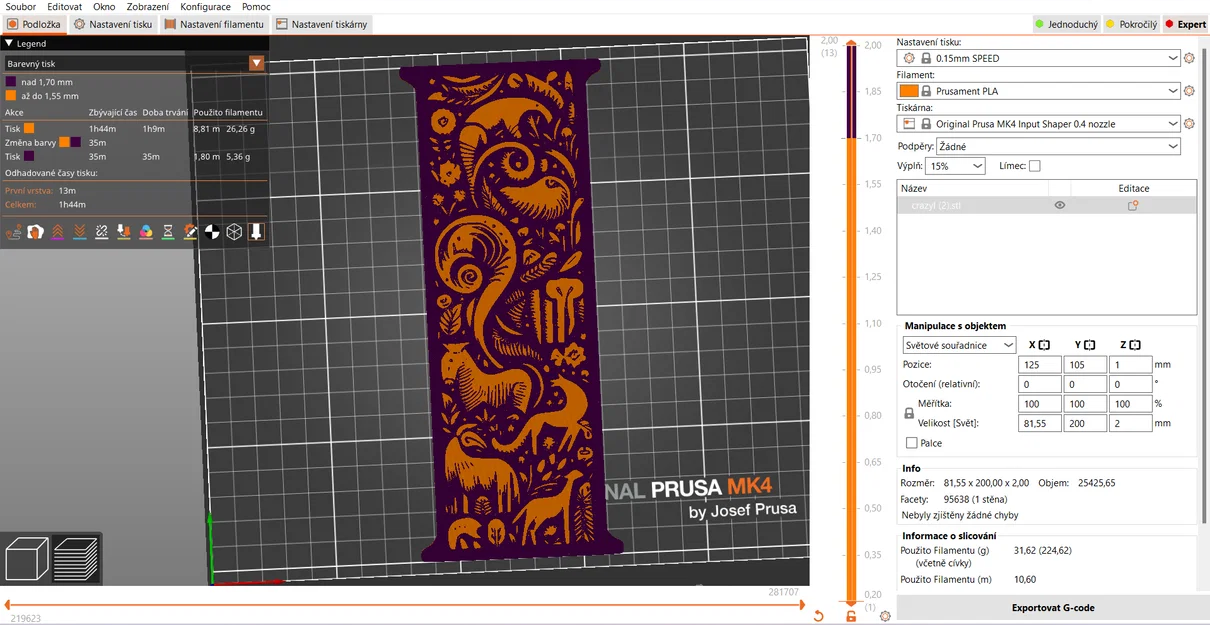Open the Nastavení tisku preset dropdown
Screen dimensions: 1210x625
pos(1039,58)
